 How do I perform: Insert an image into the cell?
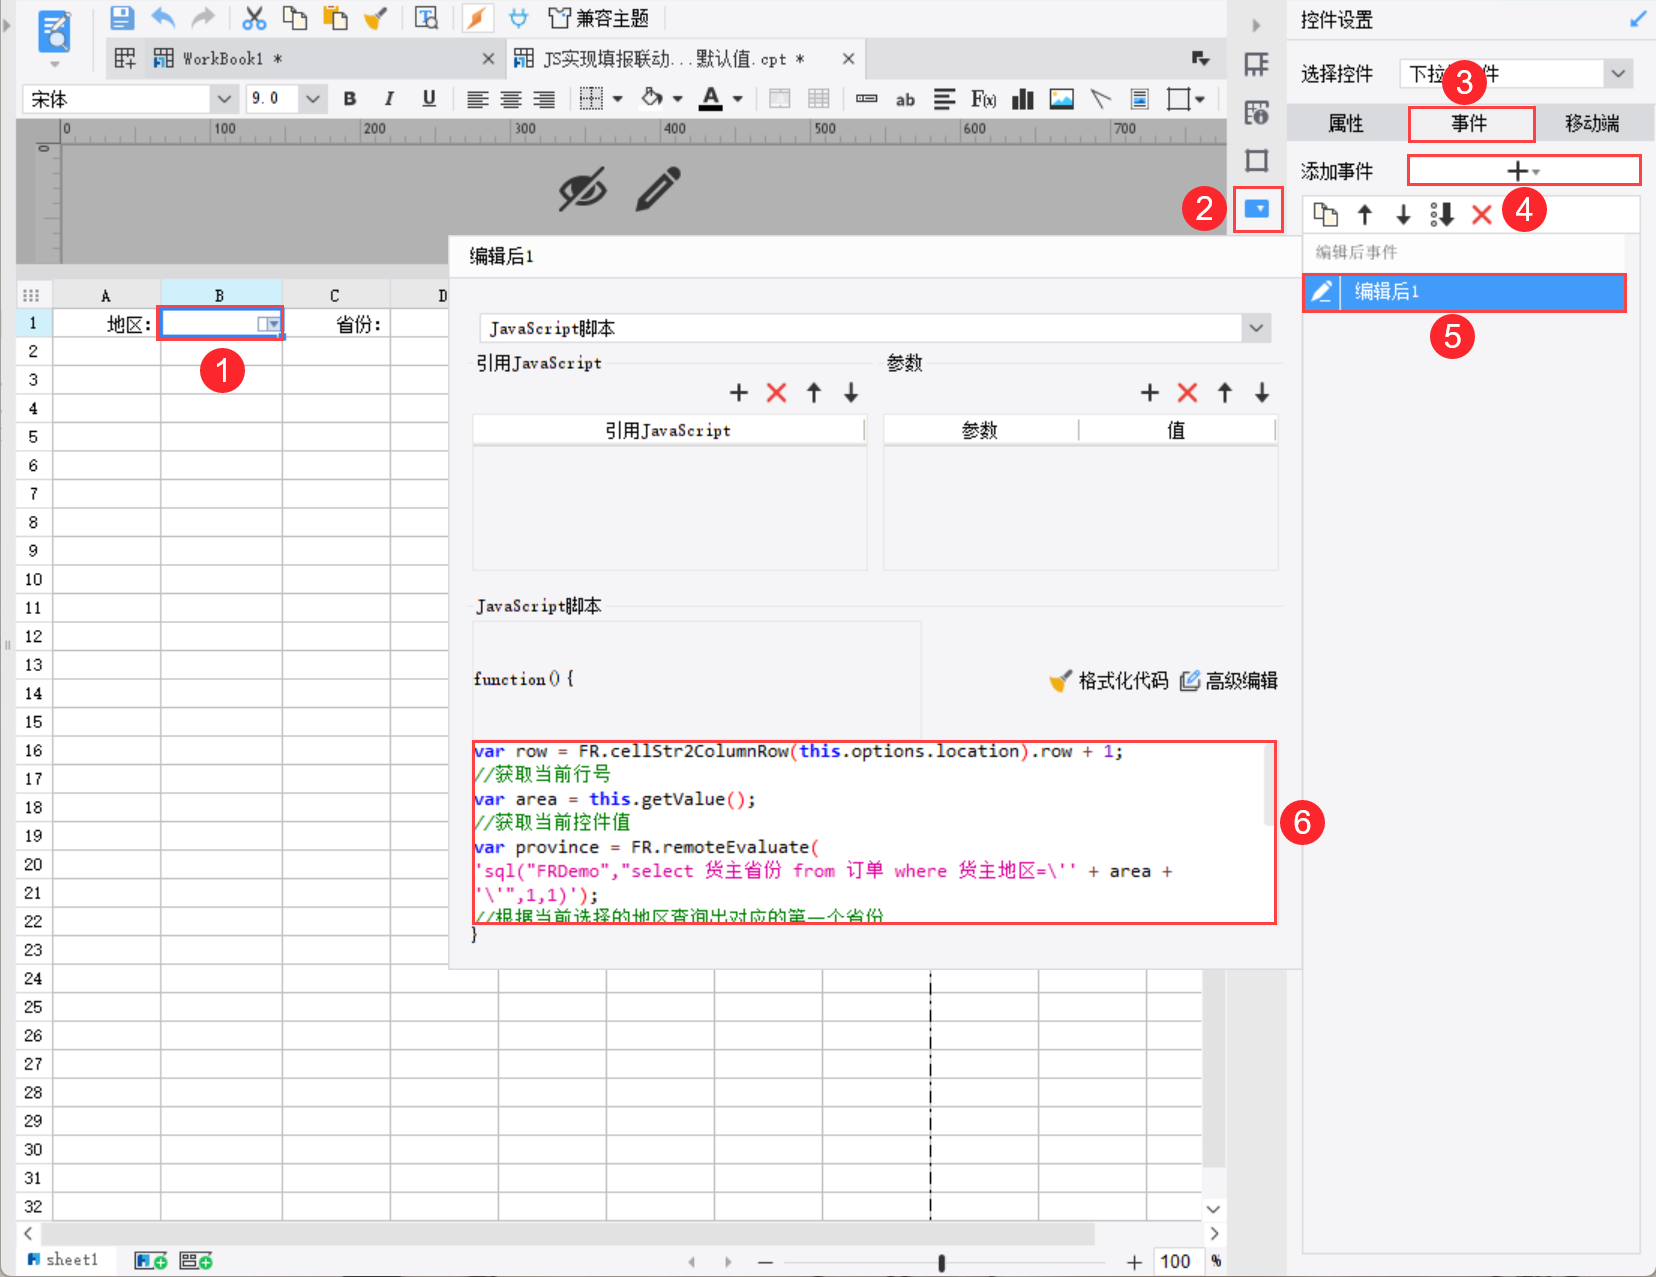(1062, 99)
